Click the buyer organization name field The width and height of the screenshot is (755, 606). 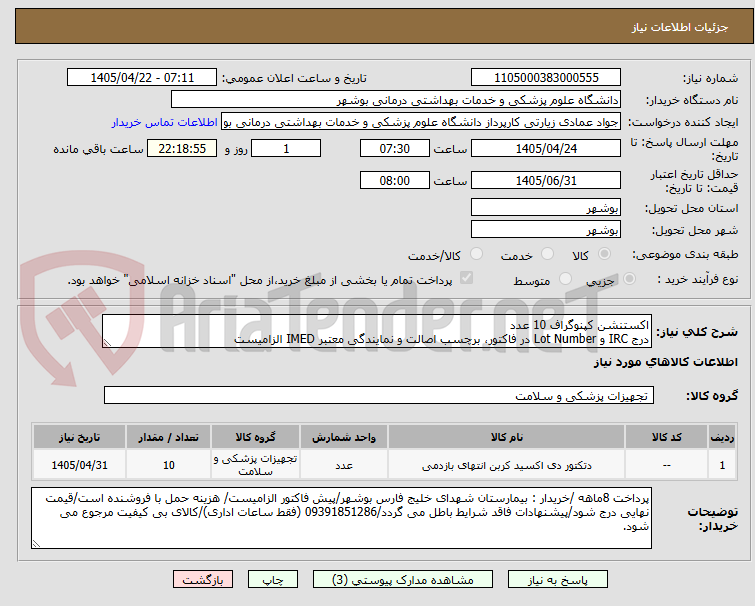coord(396,100)
